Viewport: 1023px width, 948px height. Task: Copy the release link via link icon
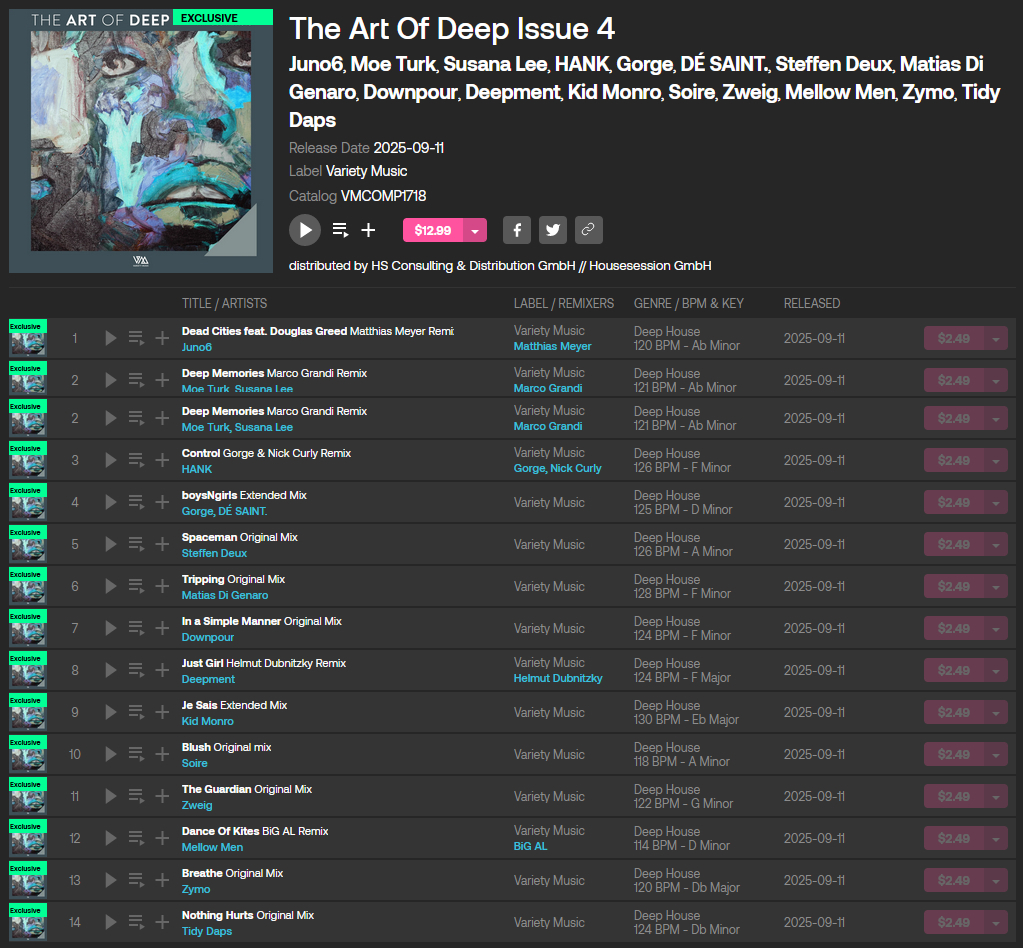(588, 230)
